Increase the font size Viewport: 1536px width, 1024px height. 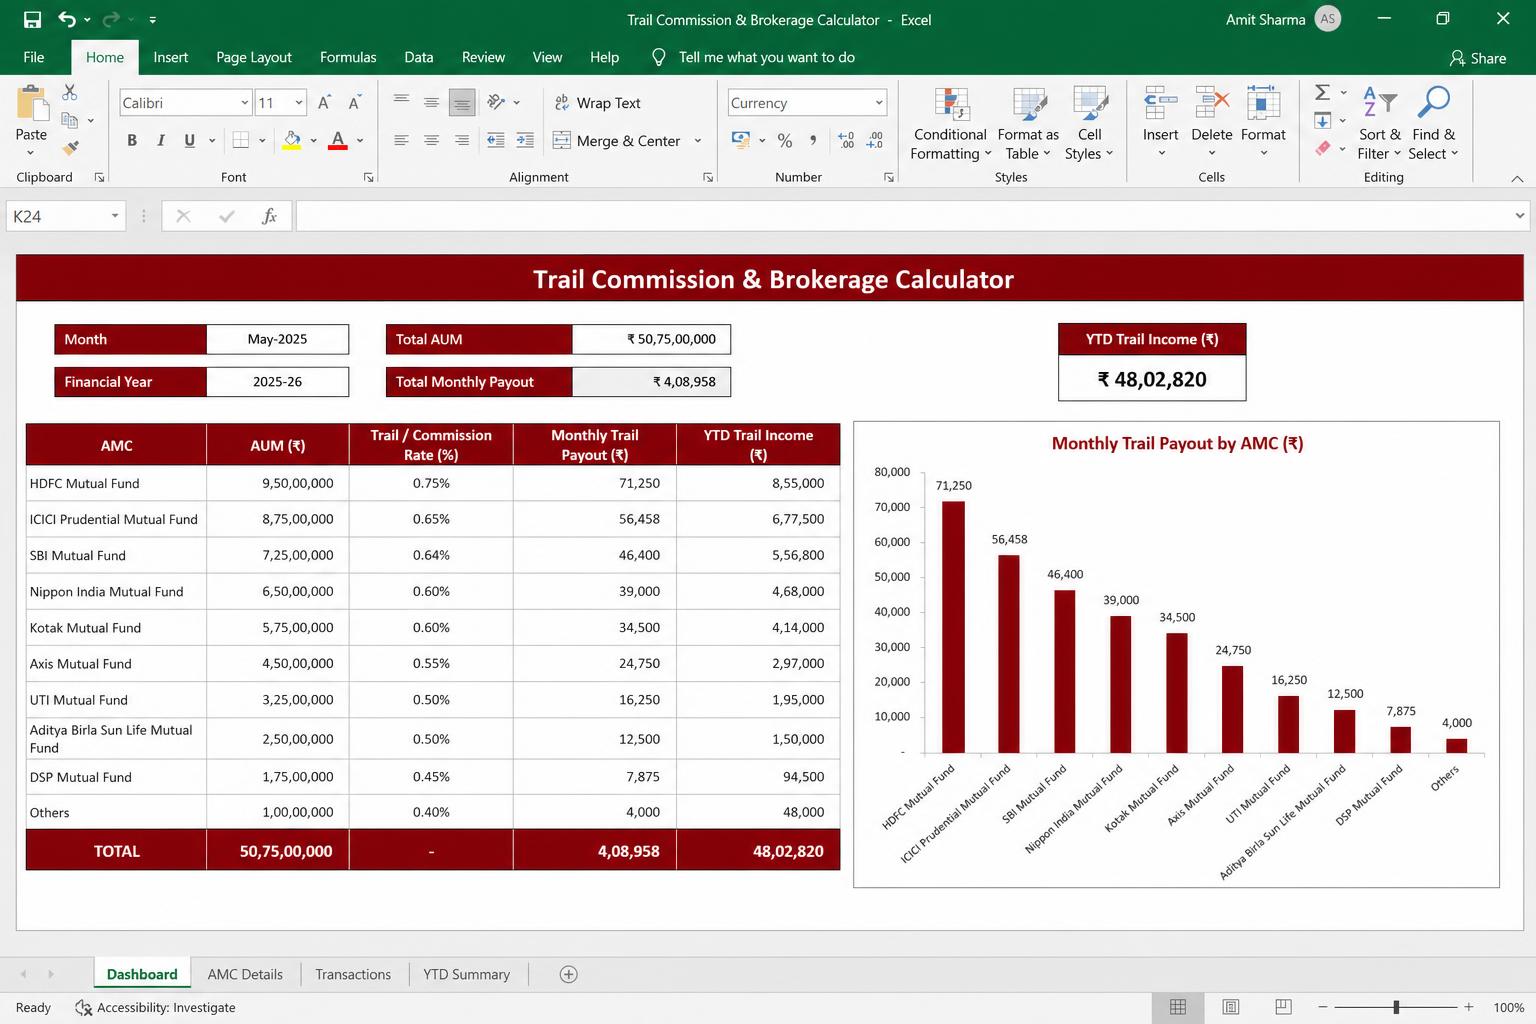[x=324, y=103]
